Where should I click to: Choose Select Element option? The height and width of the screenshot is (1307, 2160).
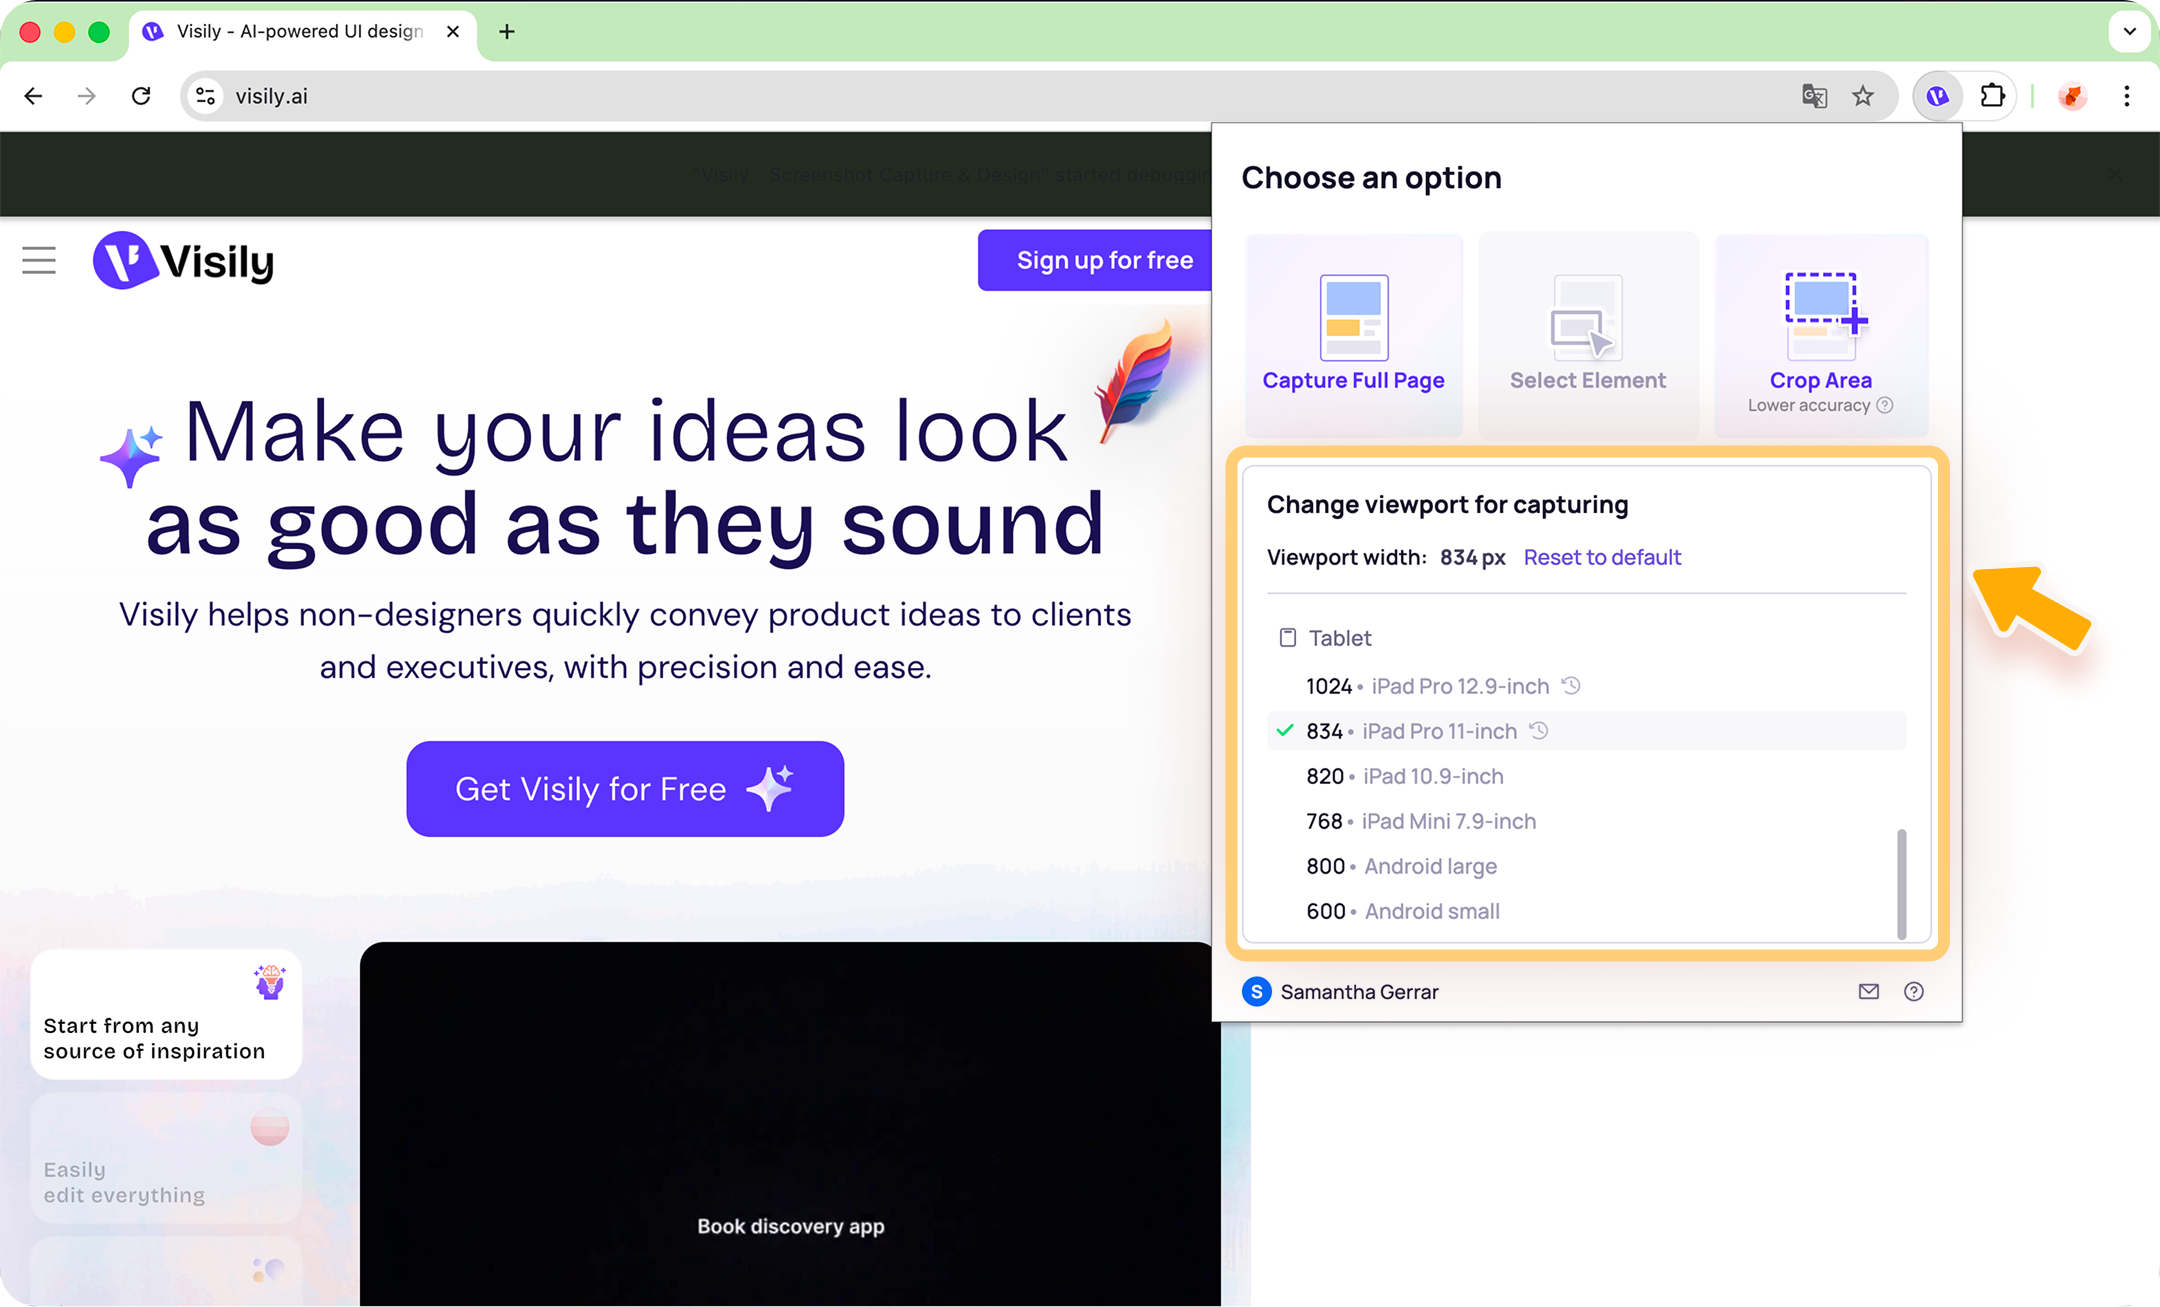(x=1588, y=335)
